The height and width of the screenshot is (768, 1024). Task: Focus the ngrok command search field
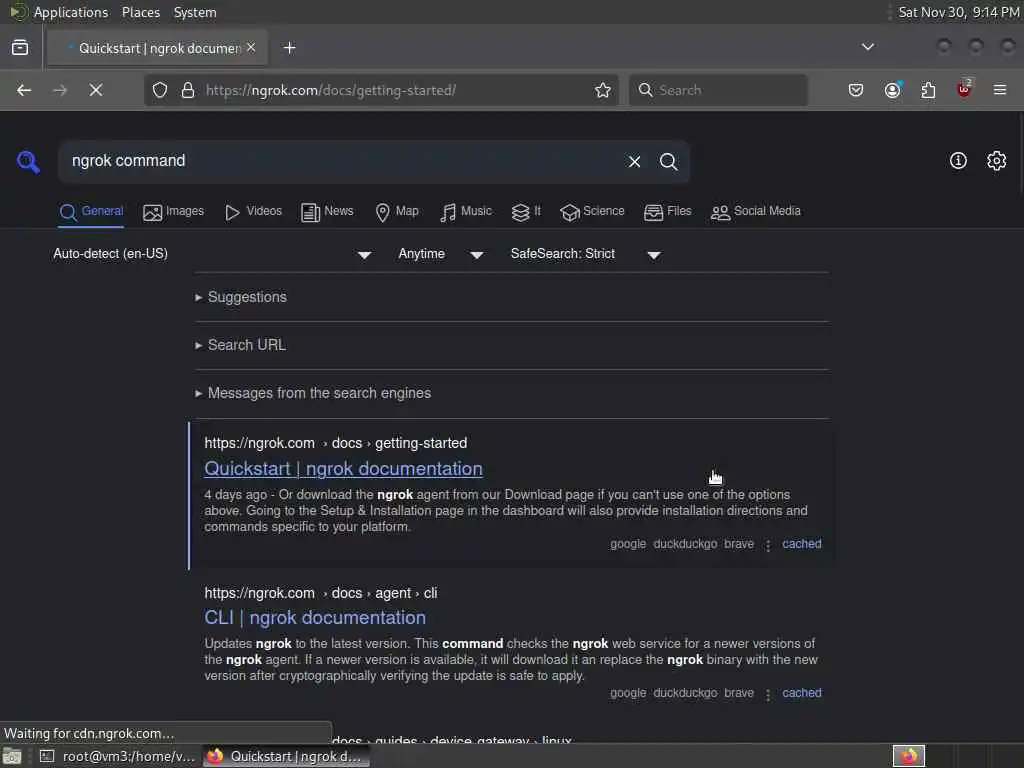340,161
